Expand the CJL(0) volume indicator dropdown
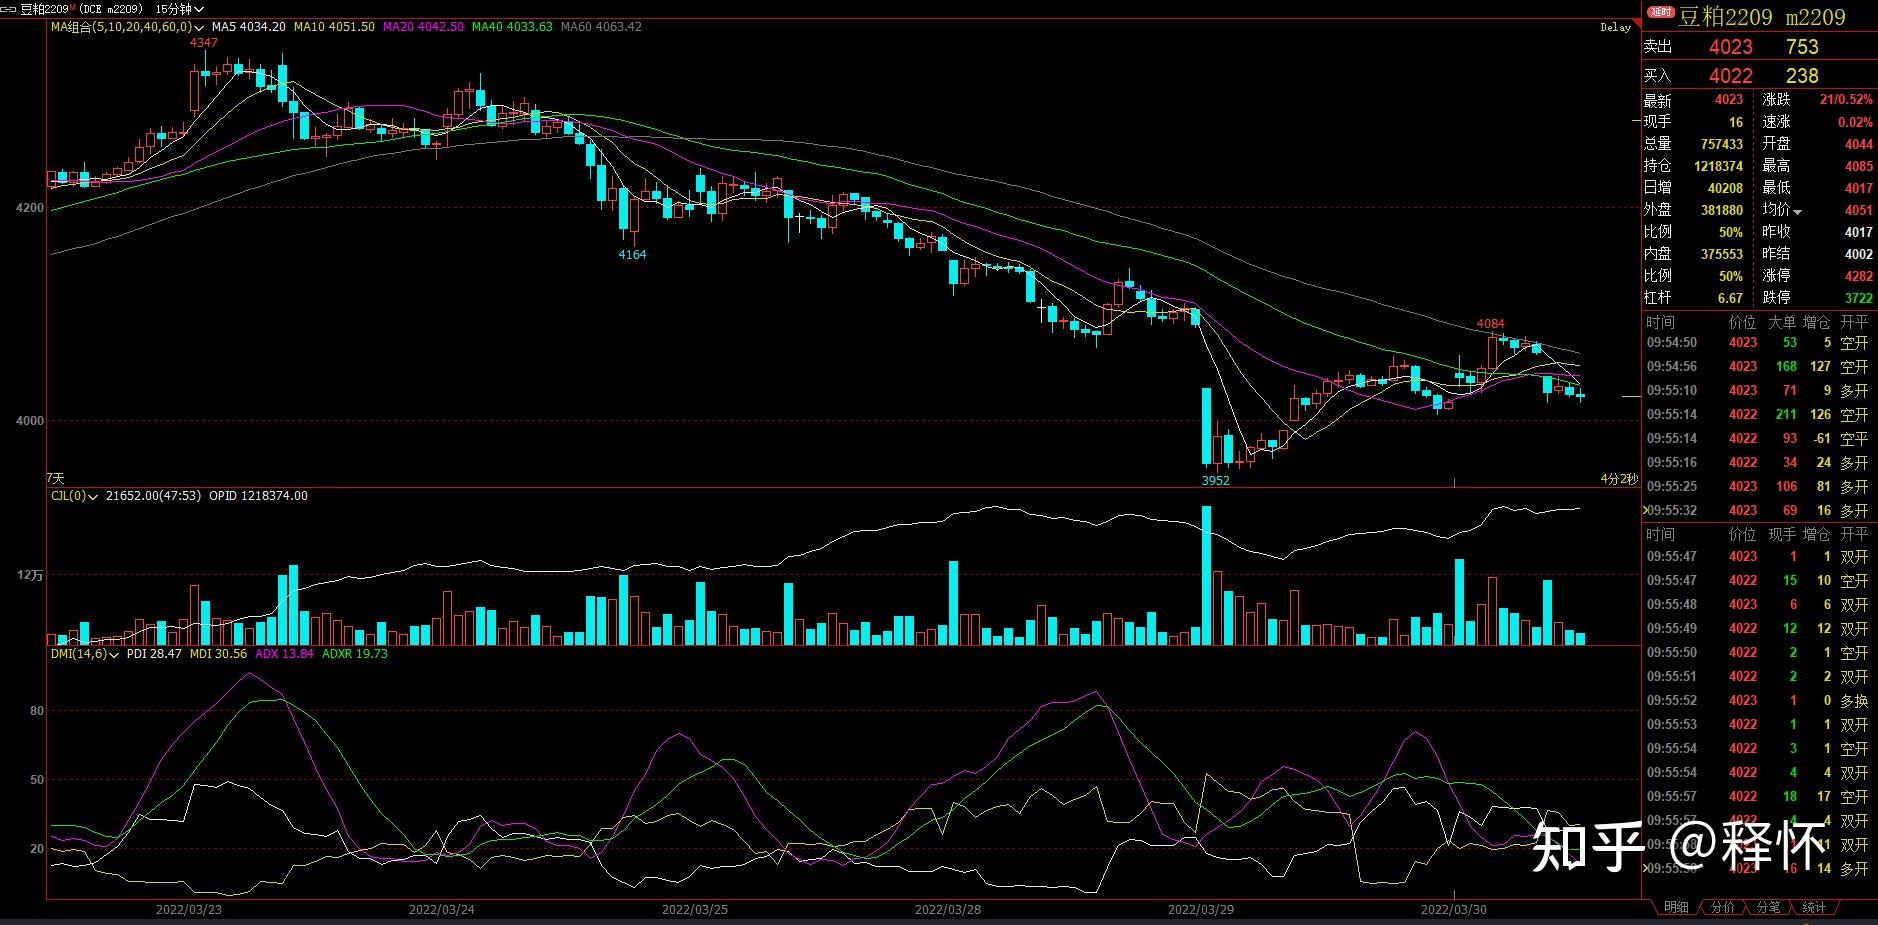The width and height of the screenshot is (1878, 925). click(x=74, y=496)
